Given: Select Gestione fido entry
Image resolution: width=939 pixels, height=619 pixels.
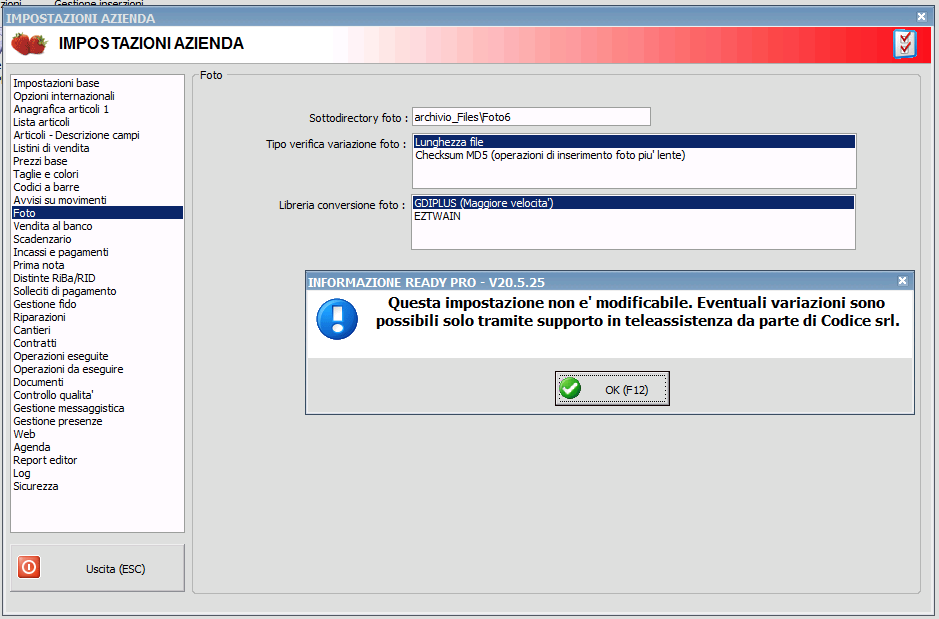Looking at the screenshot, I should click(98, 304).
